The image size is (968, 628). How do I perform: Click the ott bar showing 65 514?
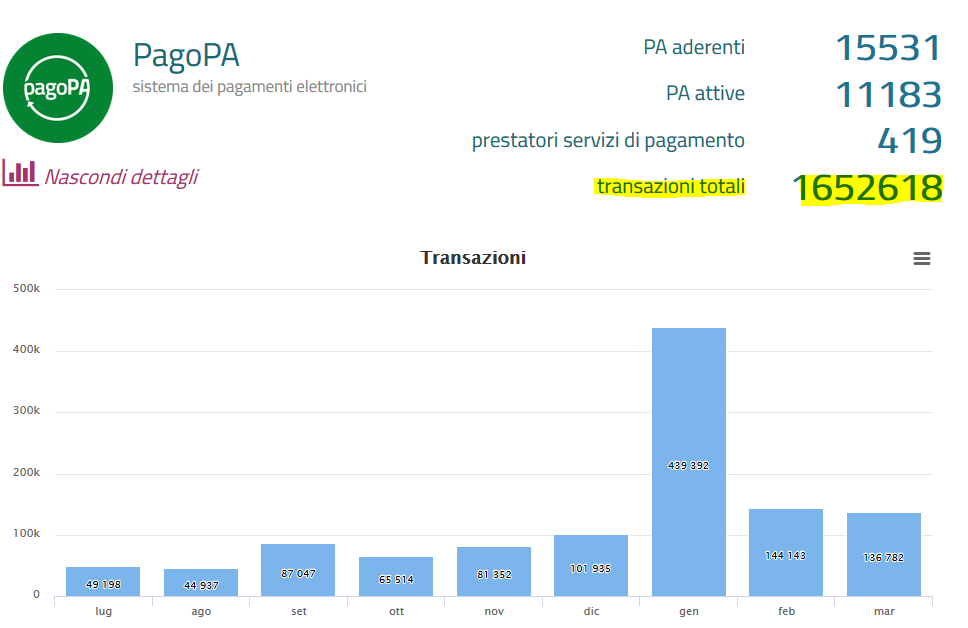pyautogui.click(x=396, y=577)
